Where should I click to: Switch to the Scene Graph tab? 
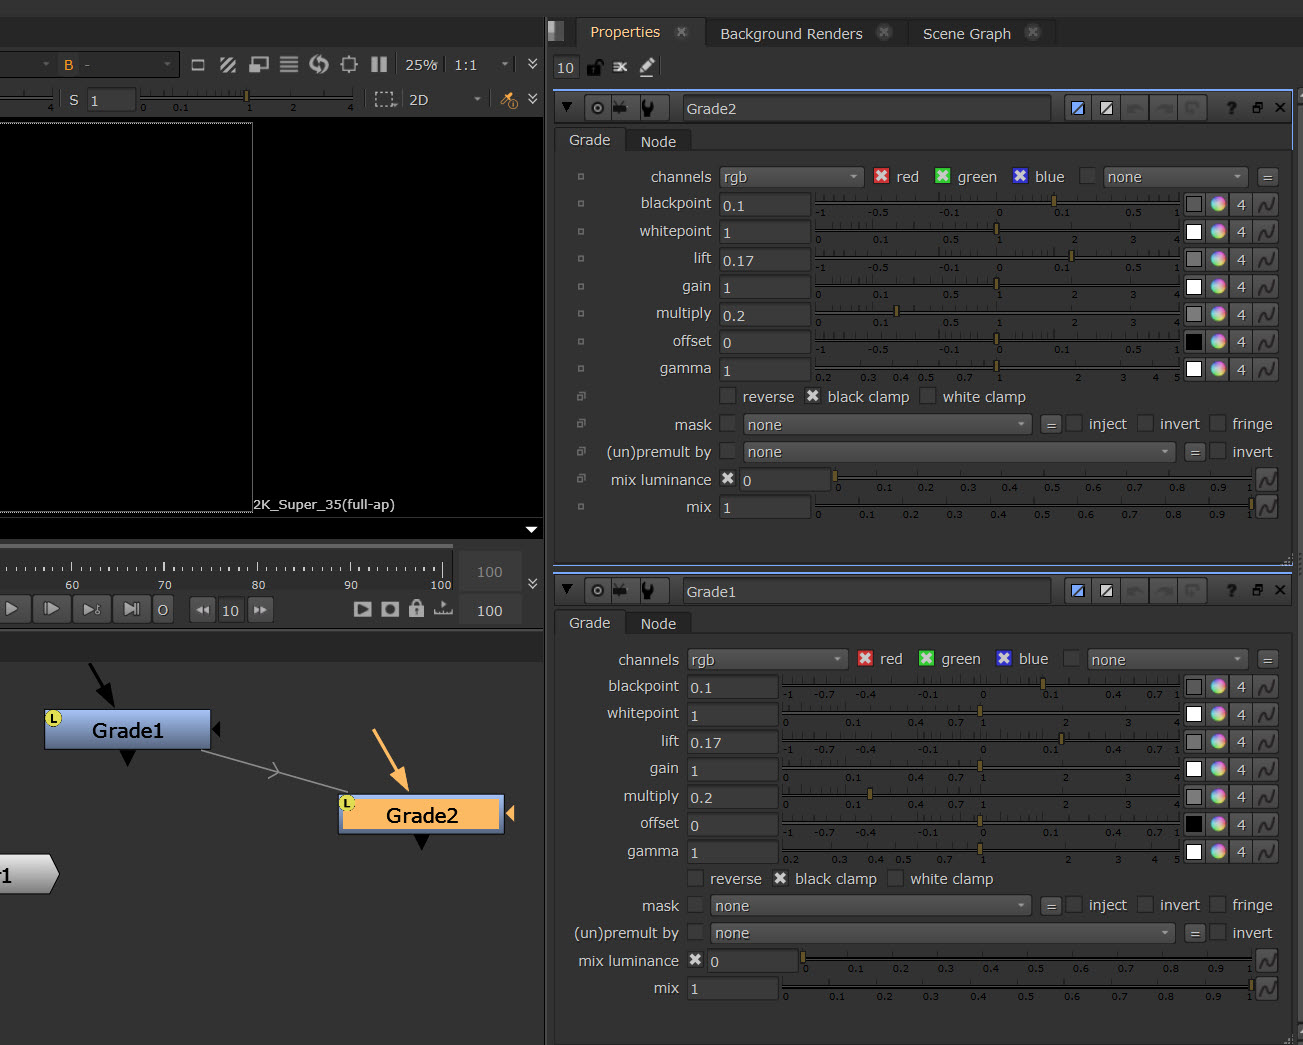pyautogui.click(x=966, y=33)
